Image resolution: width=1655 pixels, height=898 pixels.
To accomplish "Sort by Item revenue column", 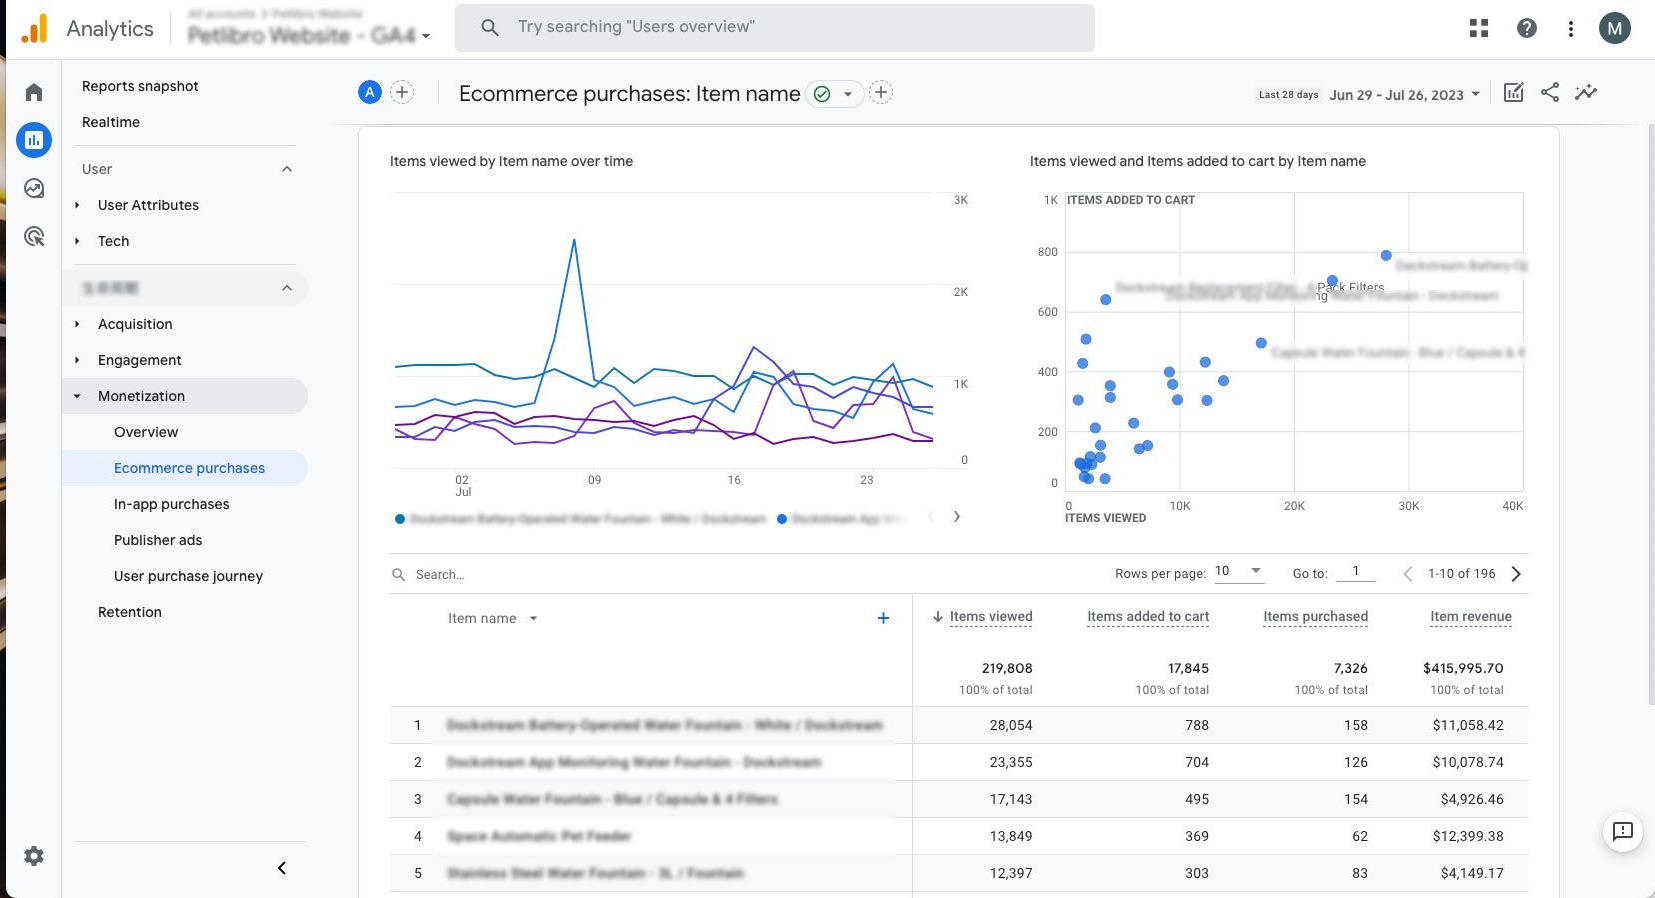I will [x=1471, y=617].
